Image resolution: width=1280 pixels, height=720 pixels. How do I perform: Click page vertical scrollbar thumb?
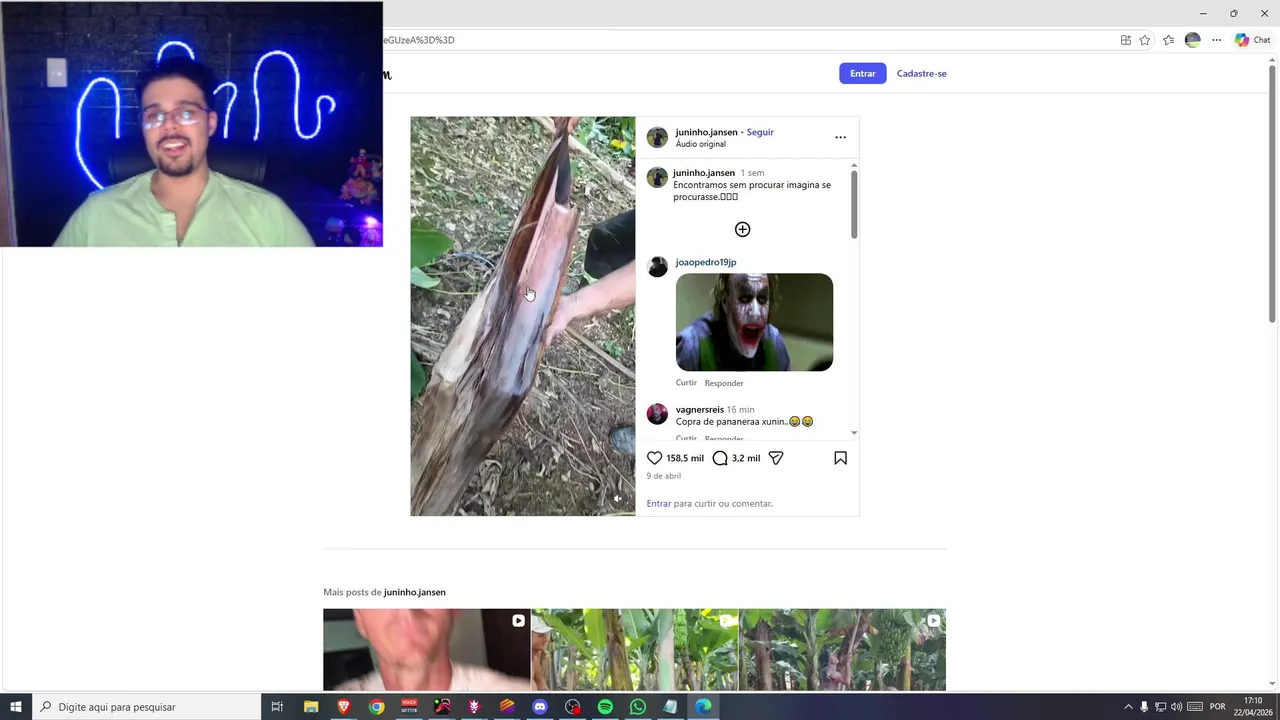(1272, 193)
